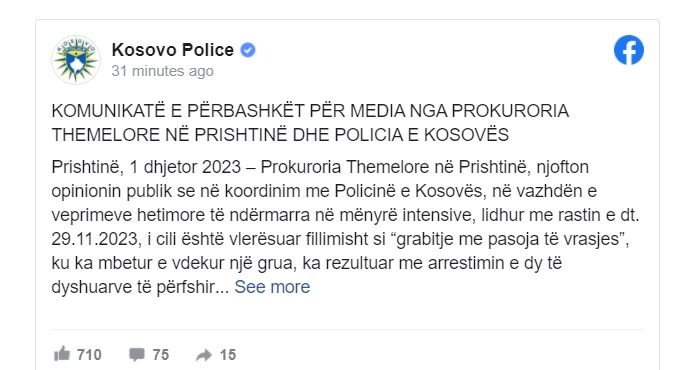
Task: Open the '31 minutes ago' timestamp link
Action: tap(162, 71)
